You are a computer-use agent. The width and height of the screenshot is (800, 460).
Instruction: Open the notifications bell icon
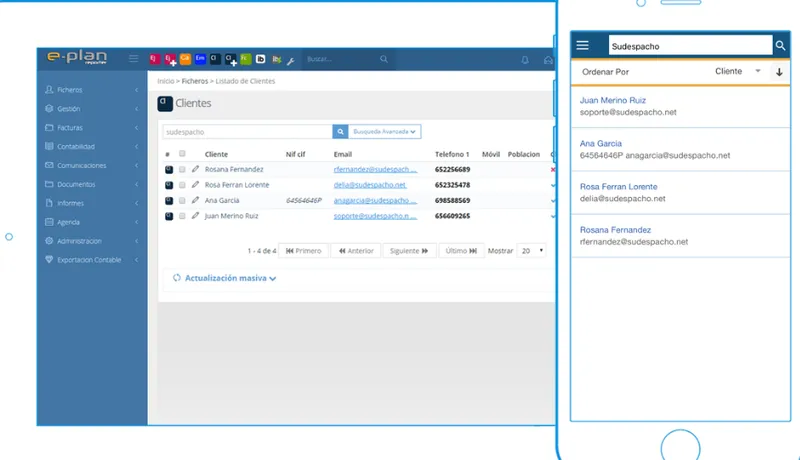point(524,60)
